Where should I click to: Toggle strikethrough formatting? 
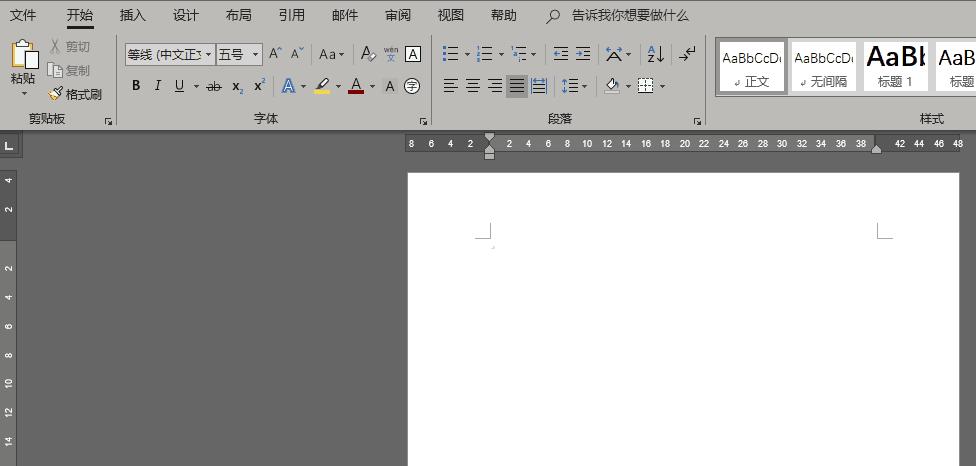coord(213,86)
